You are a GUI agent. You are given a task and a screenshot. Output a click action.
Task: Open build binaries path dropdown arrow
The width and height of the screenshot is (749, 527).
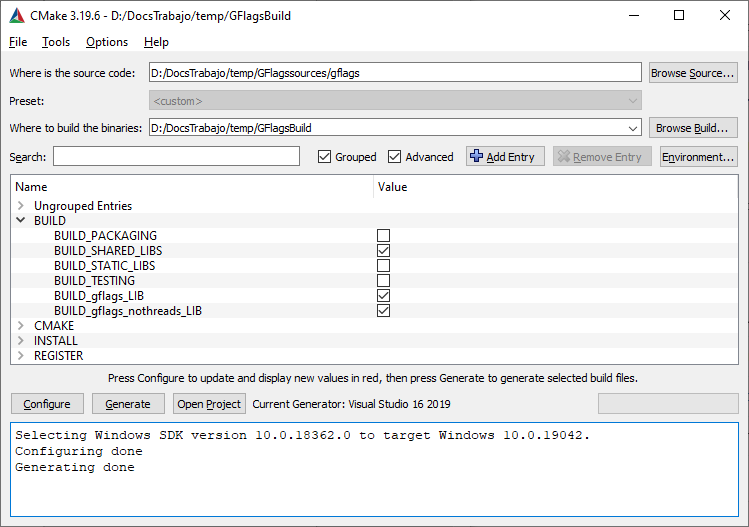[x=632, y=128]
